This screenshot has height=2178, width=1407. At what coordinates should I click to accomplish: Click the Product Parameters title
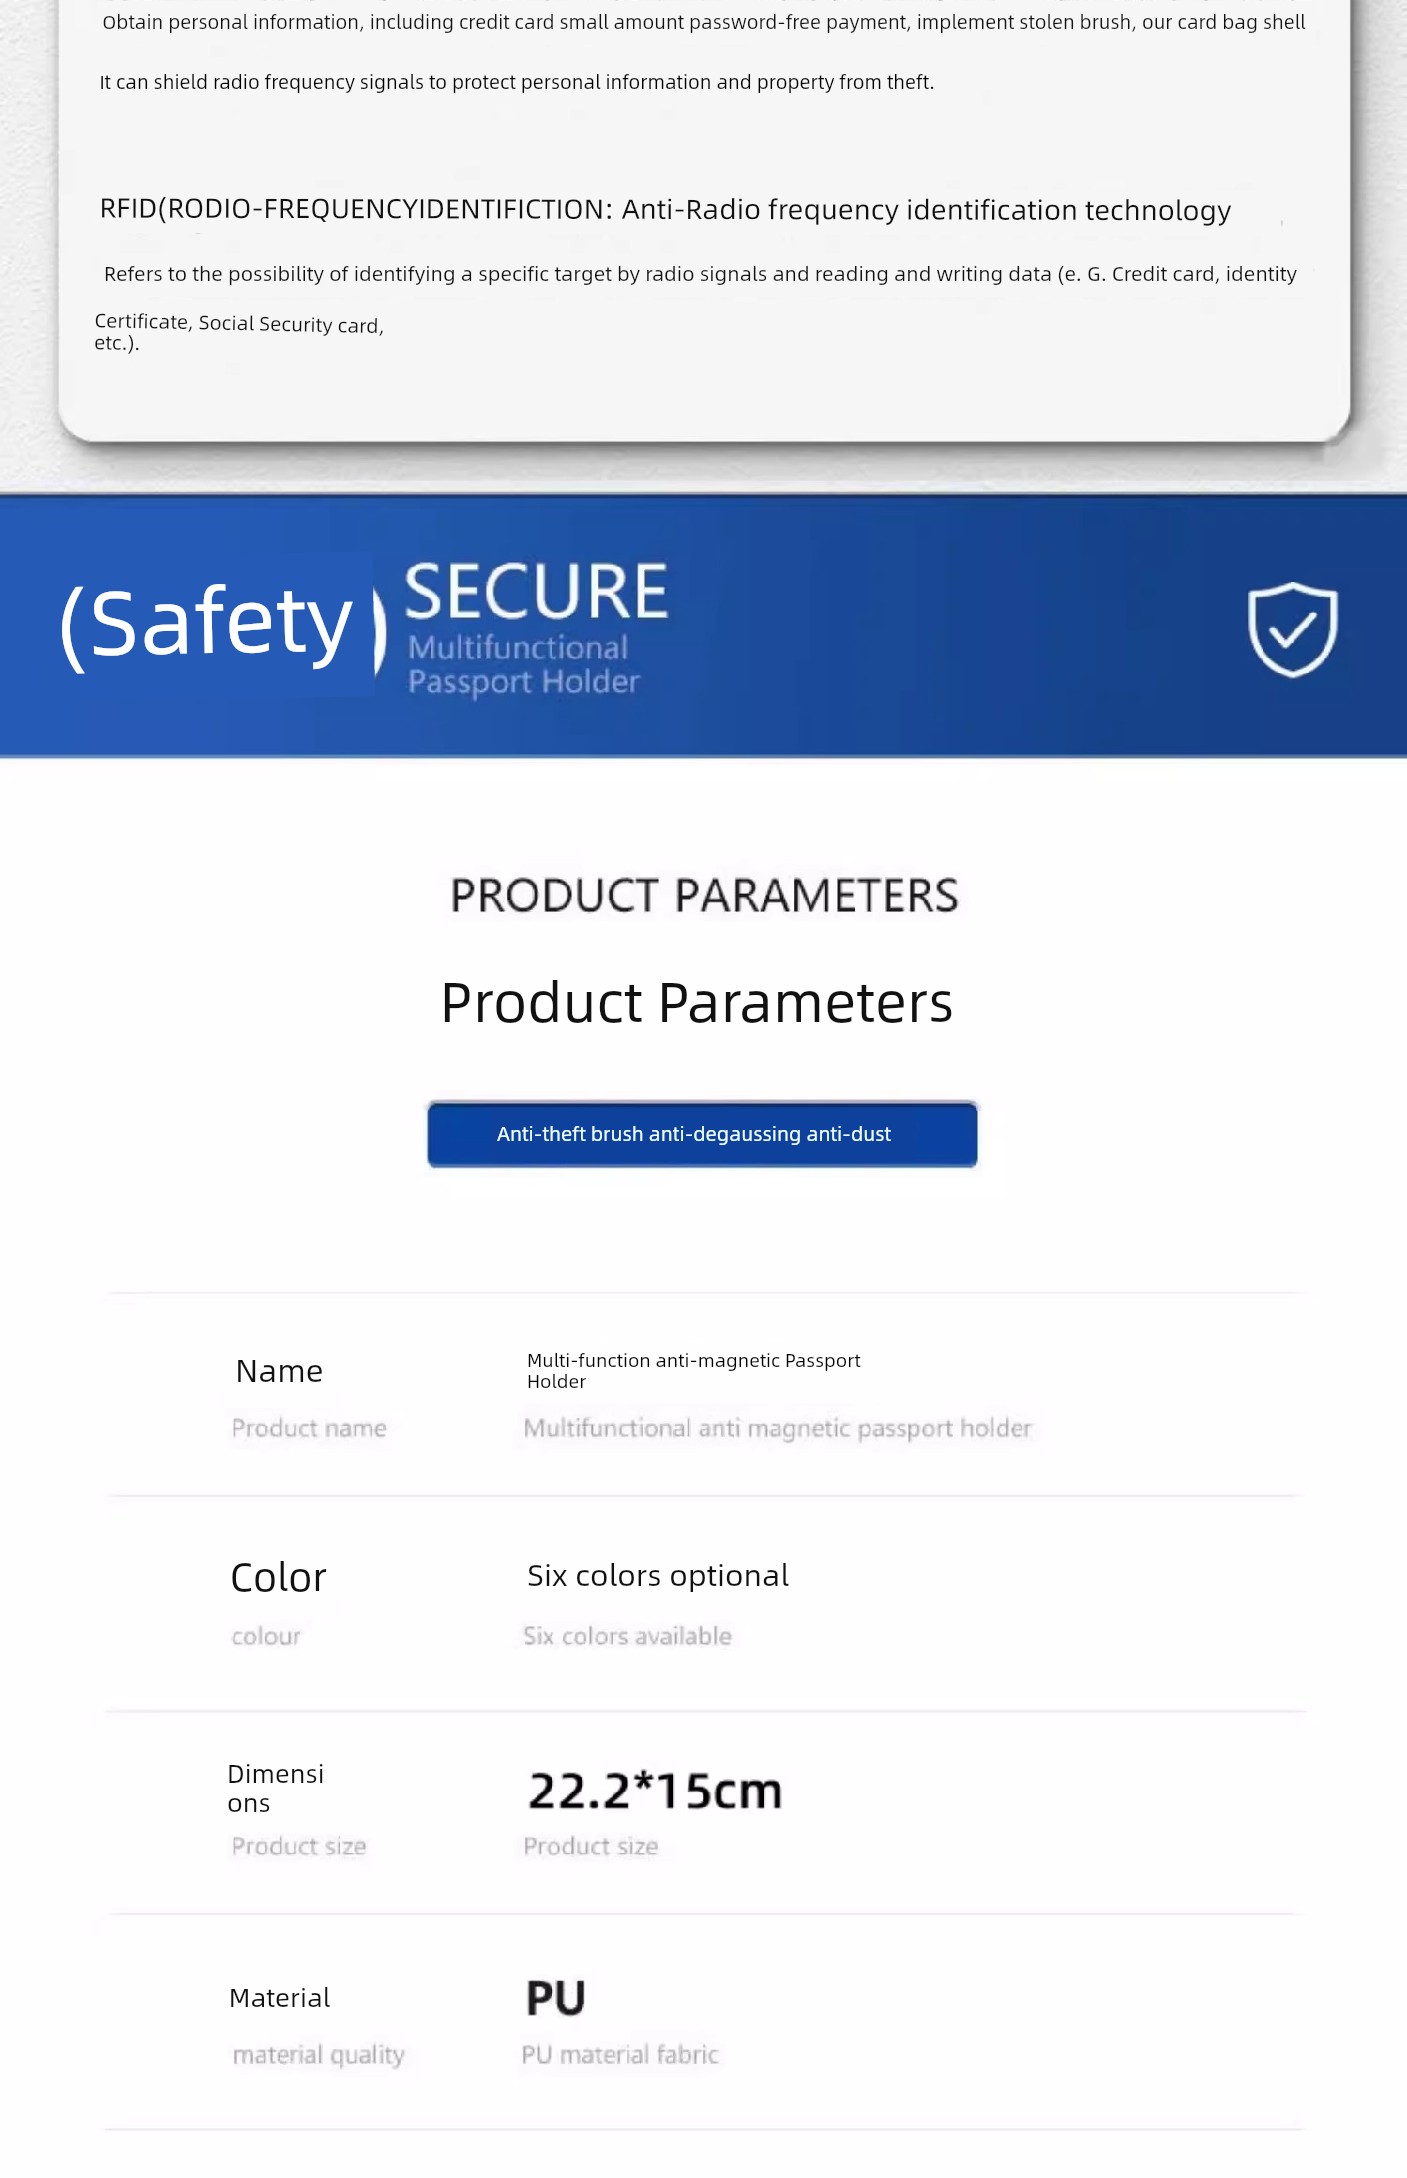point(697,1002)
